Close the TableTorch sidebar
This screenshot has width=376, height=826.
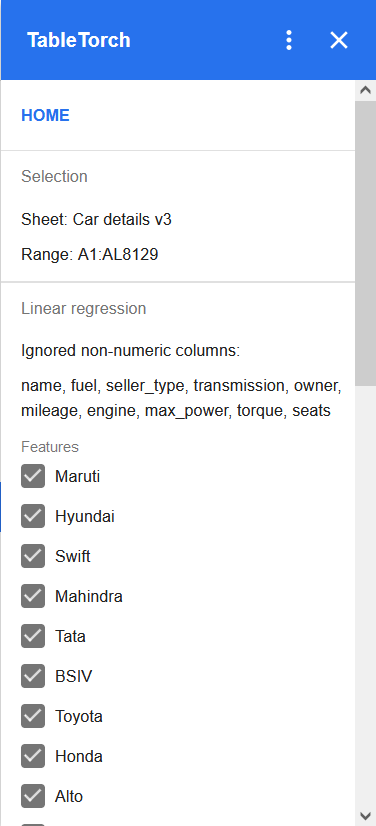[x=339, y=40]
